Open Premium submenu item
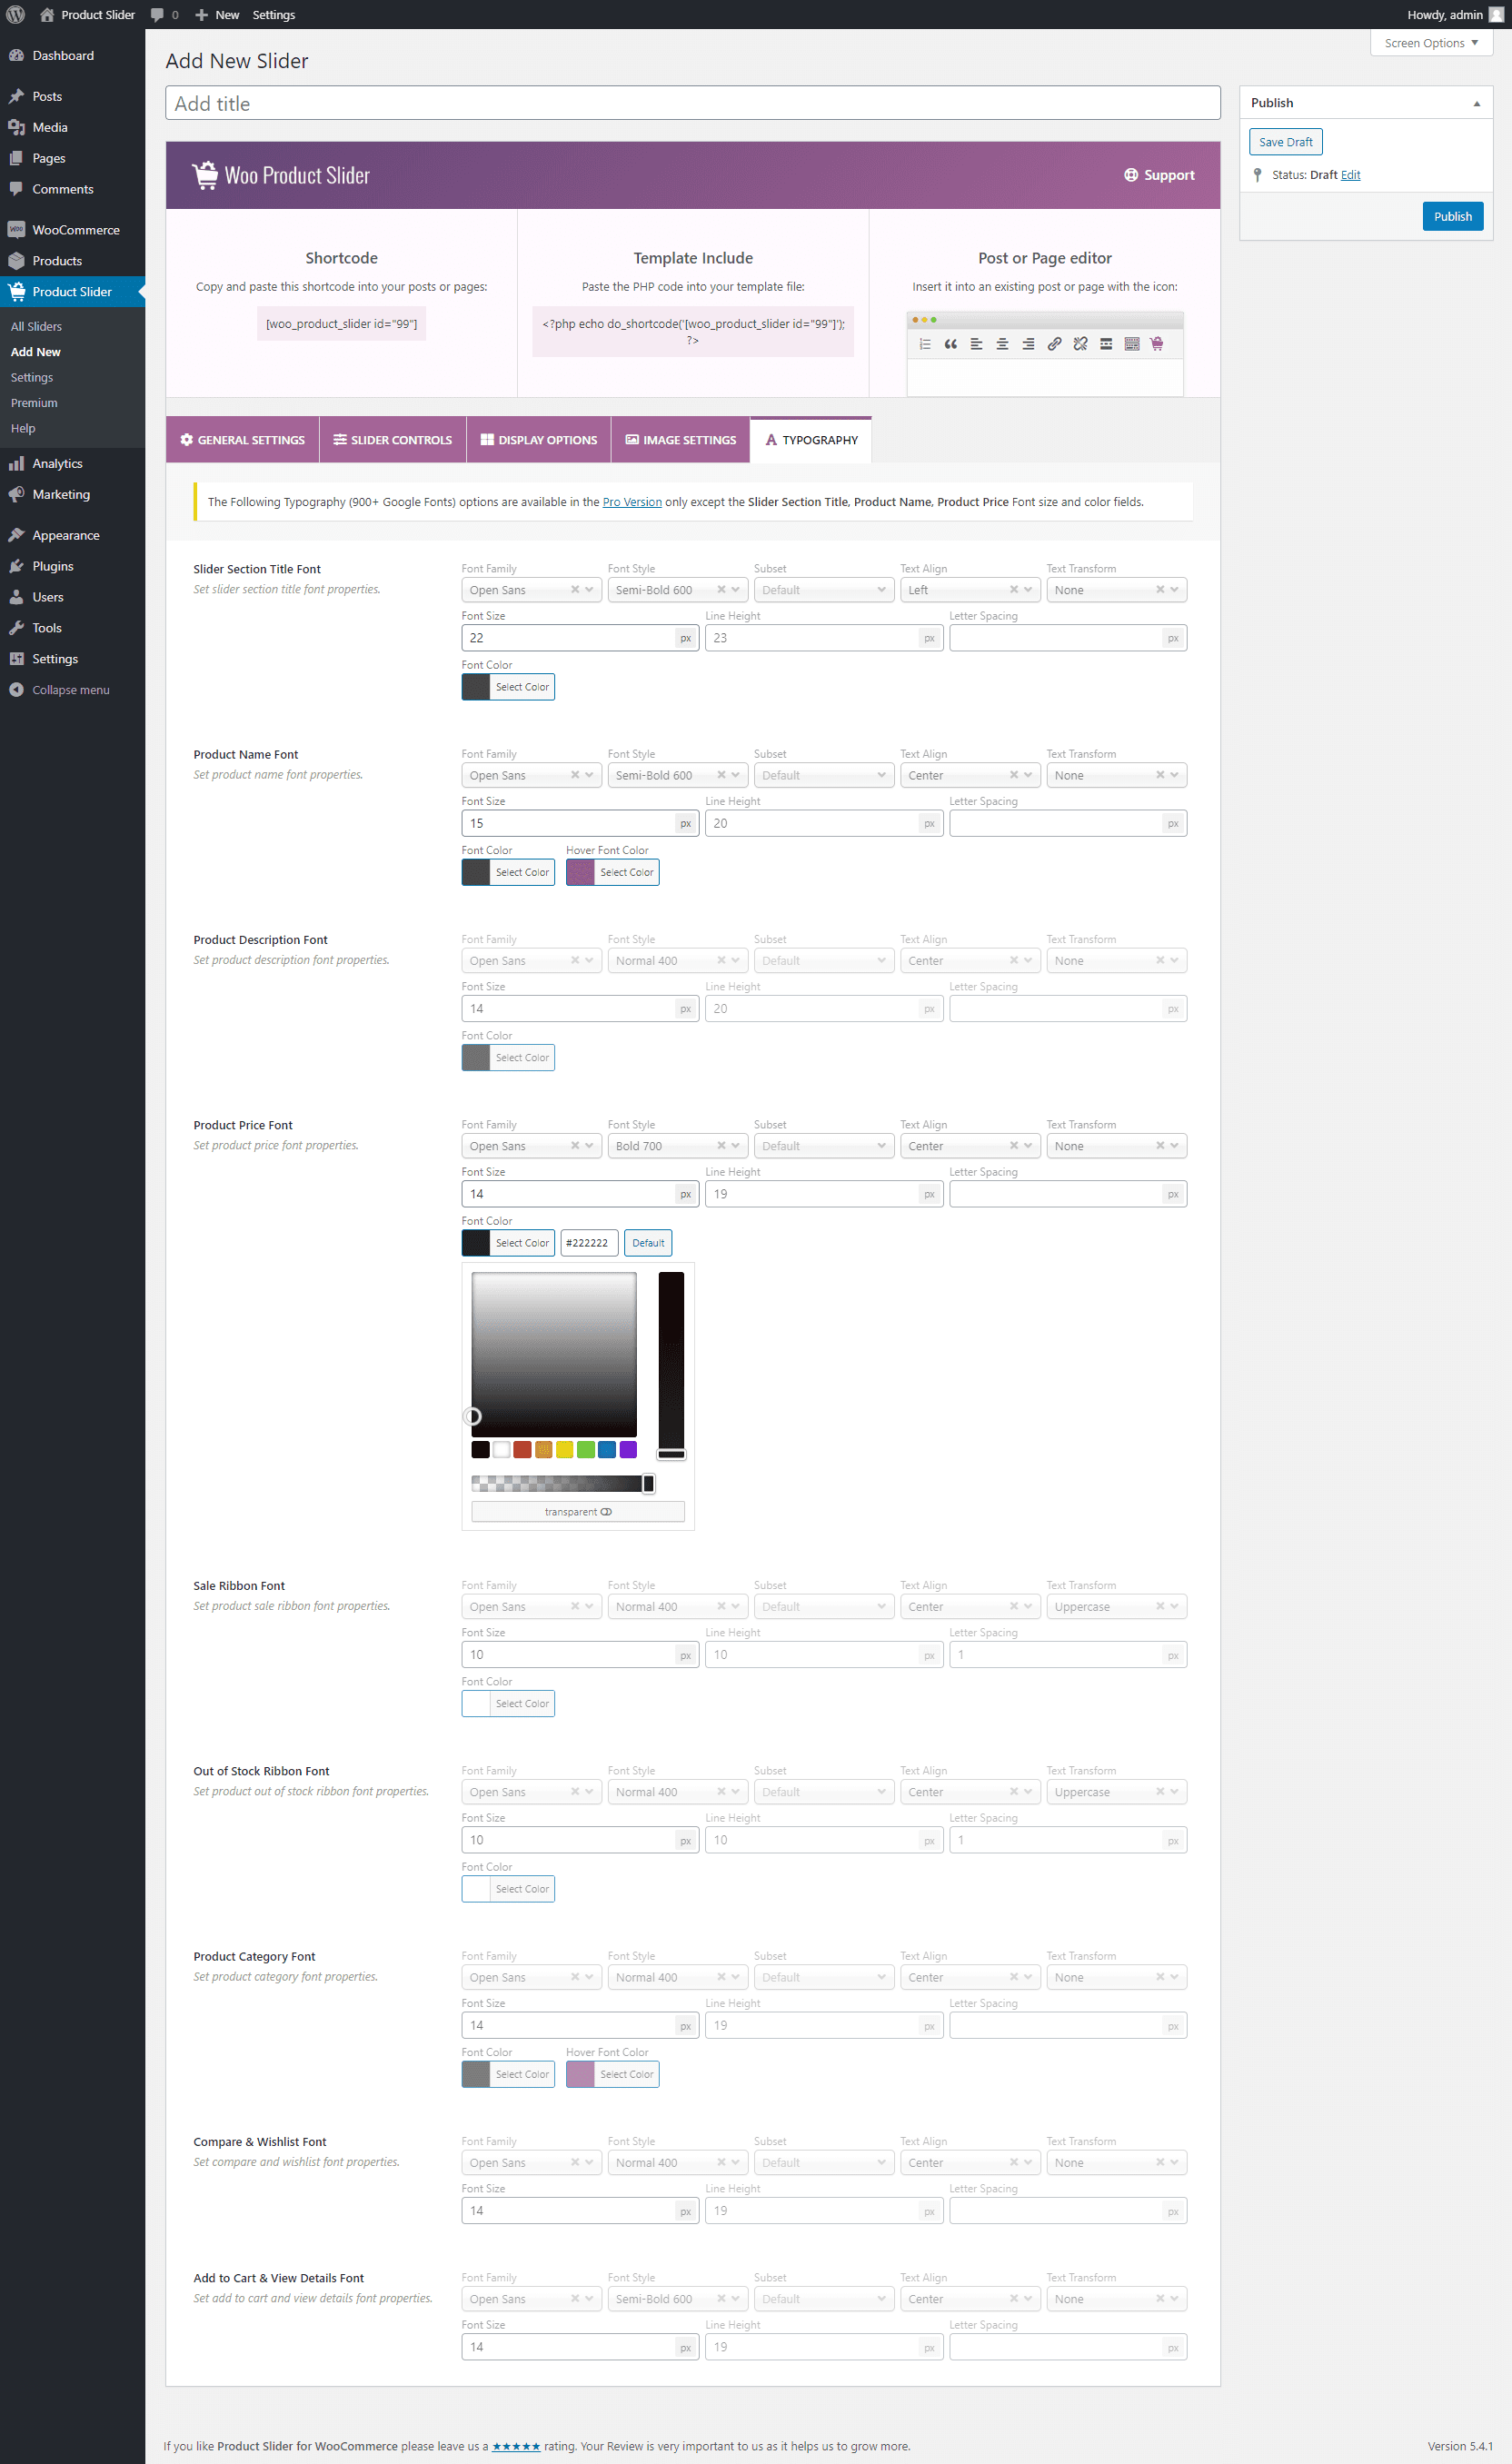This screenshot has height=2464, width=1512. coord(34,403)
